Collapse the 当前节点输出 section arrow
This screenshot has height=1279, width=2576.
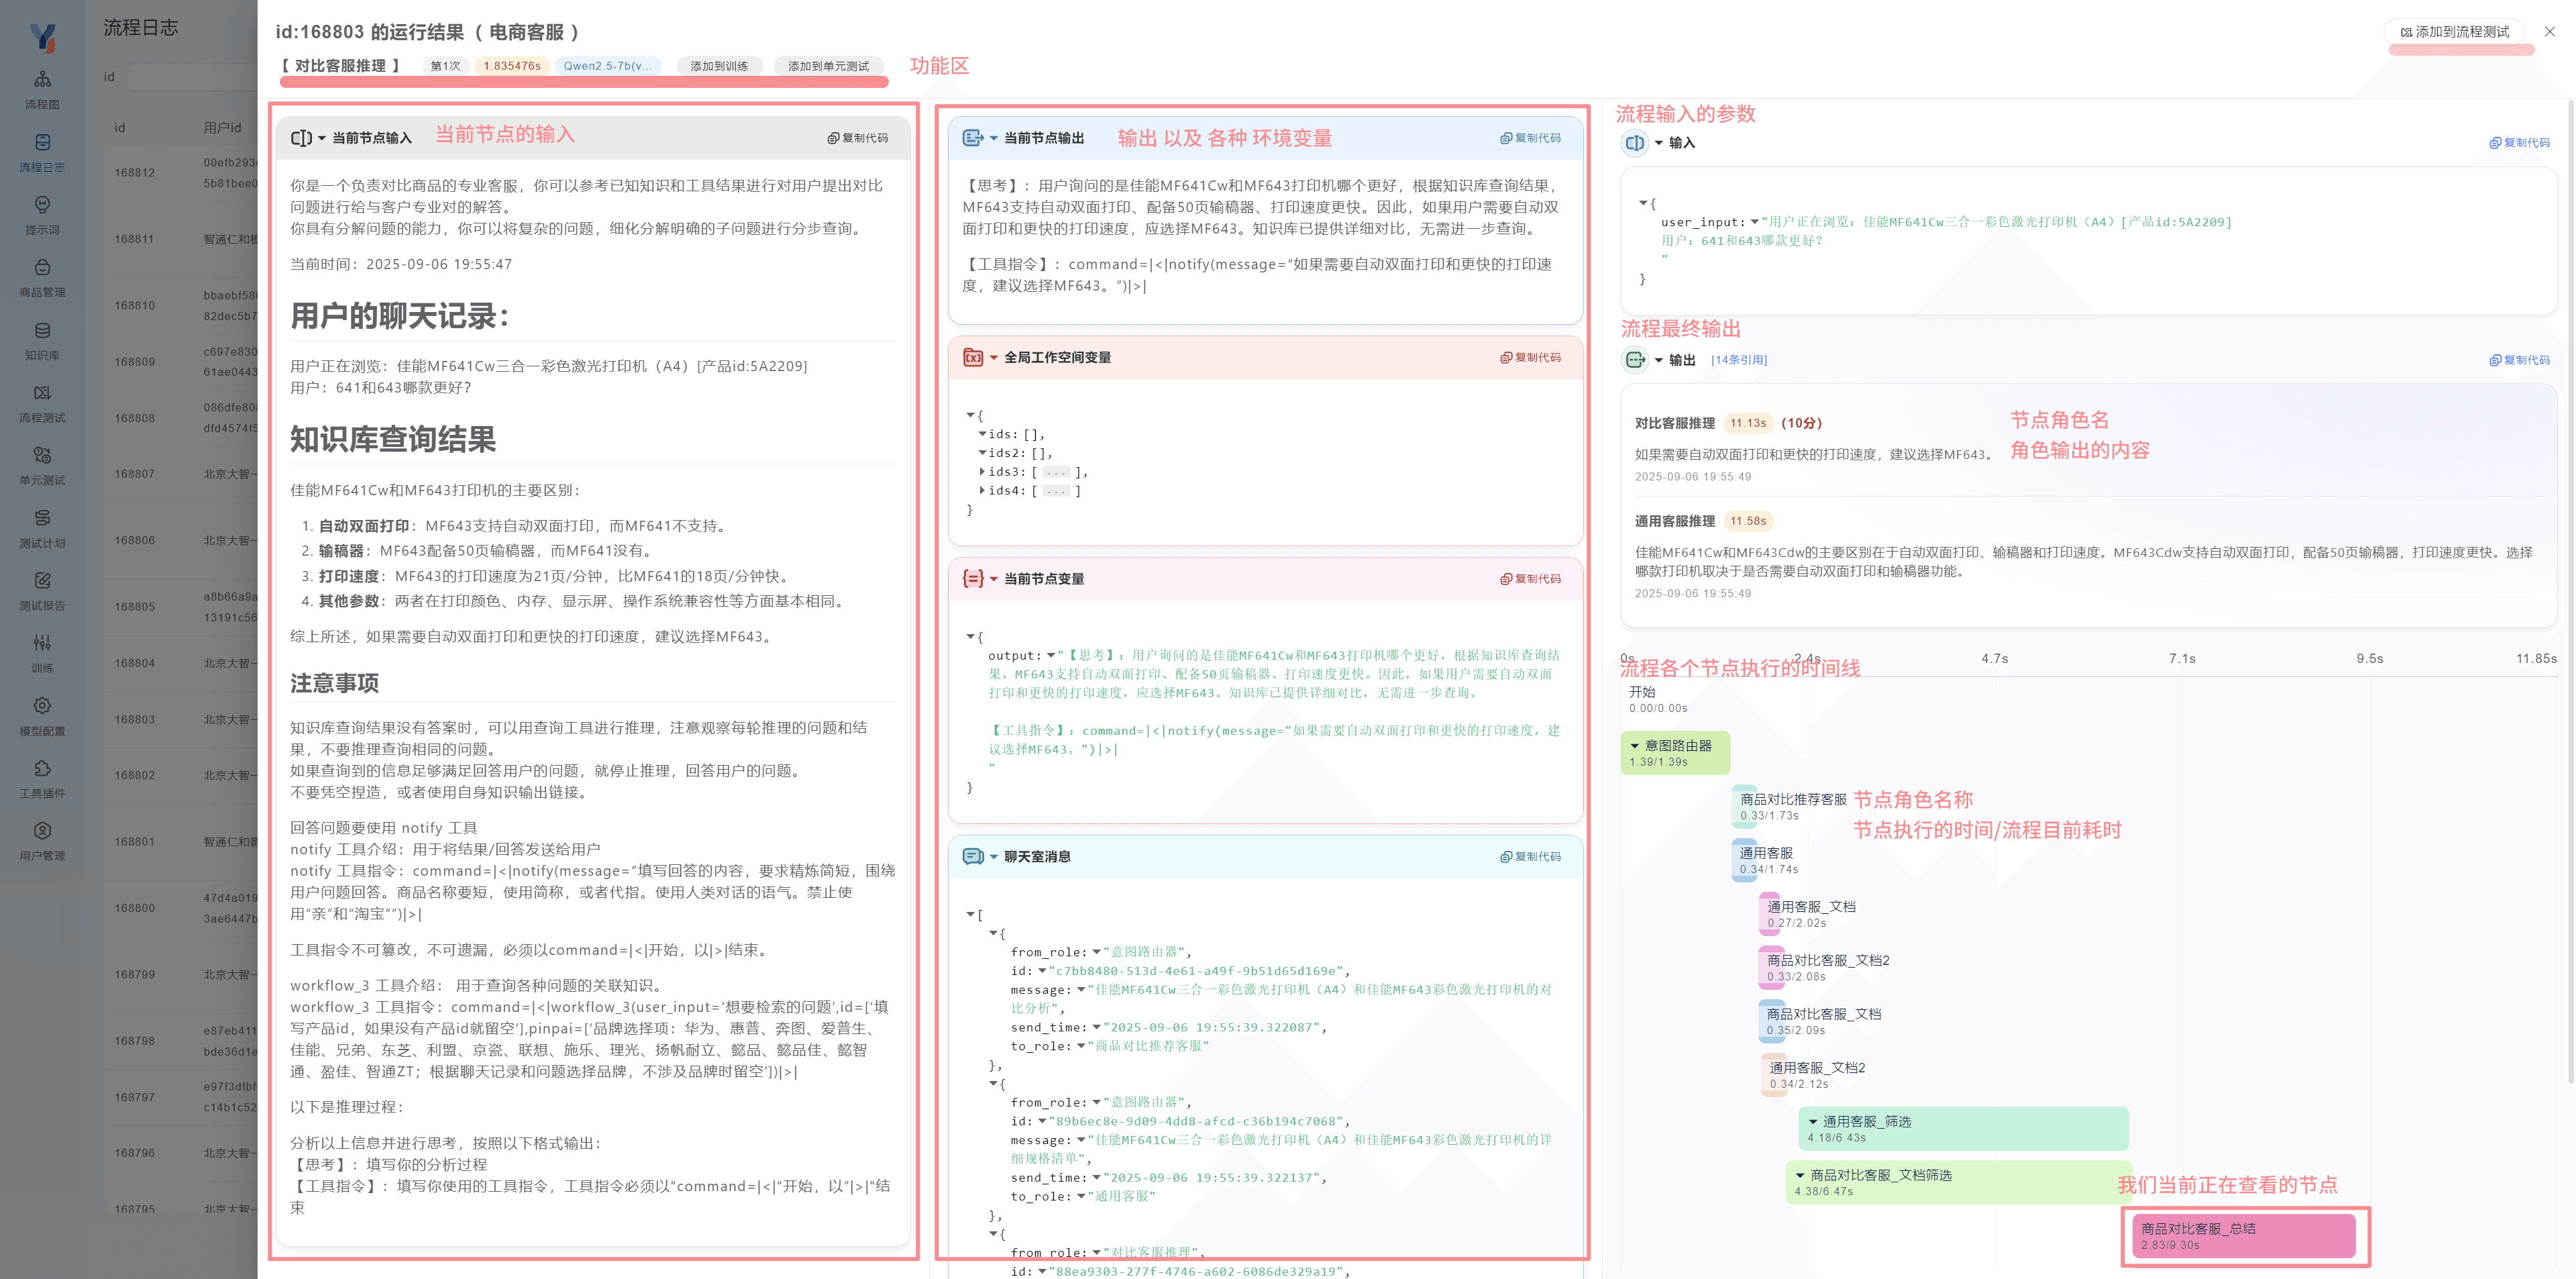point(994,138)
